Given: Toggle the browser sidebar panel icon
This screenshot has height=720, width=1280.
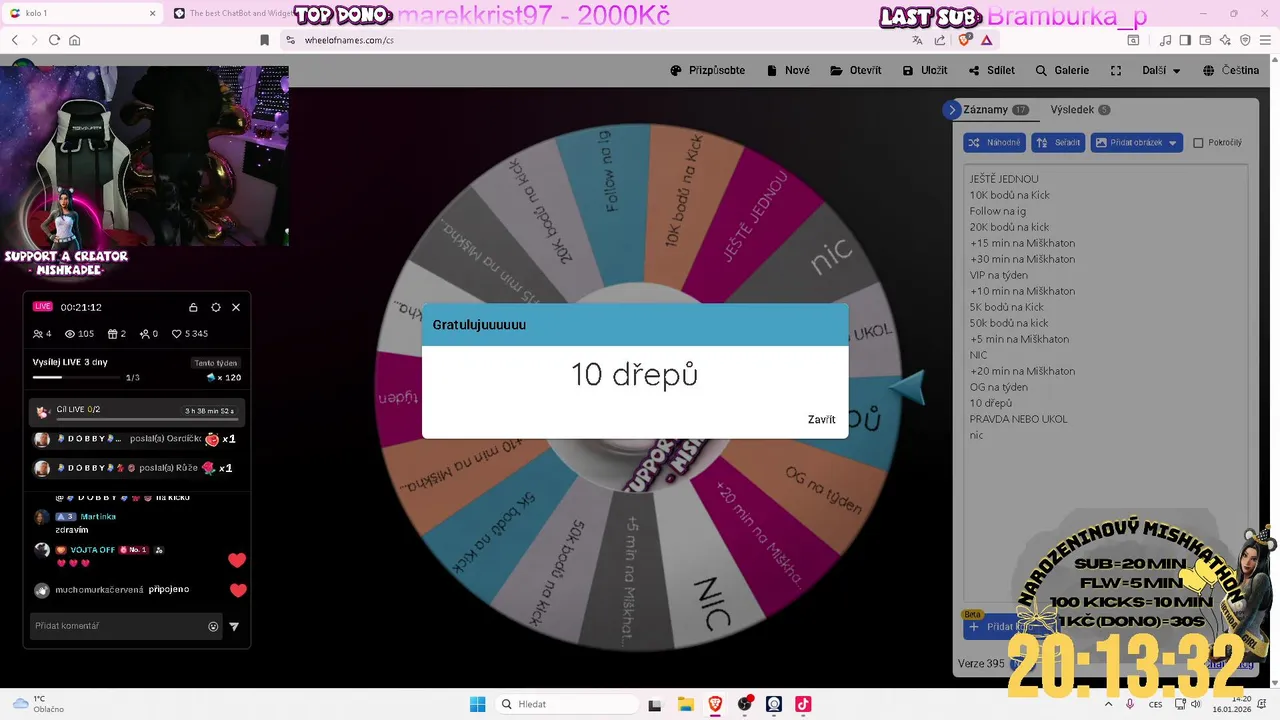Looking at the screenshot, I should pyautogui.click(x=1185, y=40).
